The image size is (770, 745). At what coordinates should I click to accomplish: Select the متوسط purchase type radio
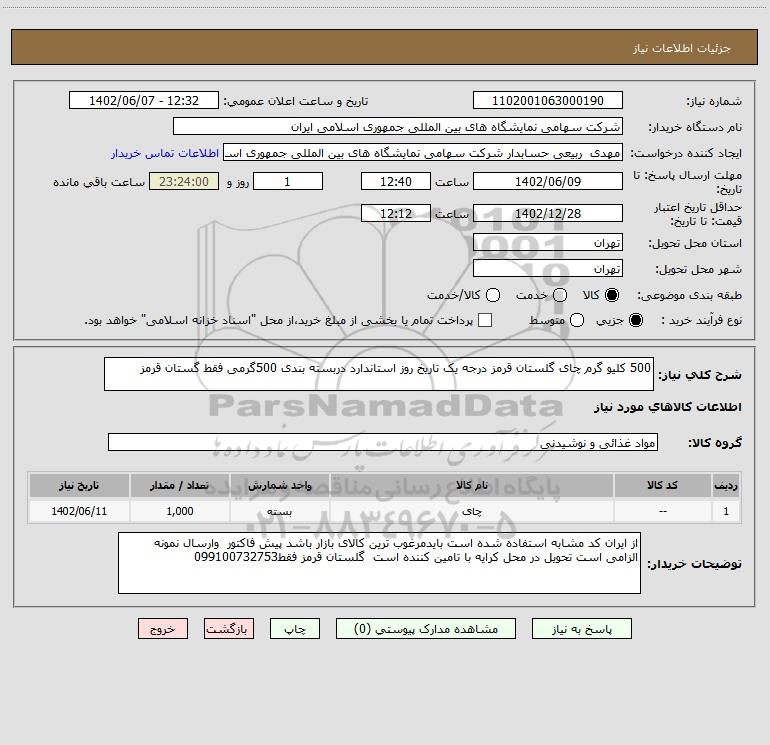(577, 320)
